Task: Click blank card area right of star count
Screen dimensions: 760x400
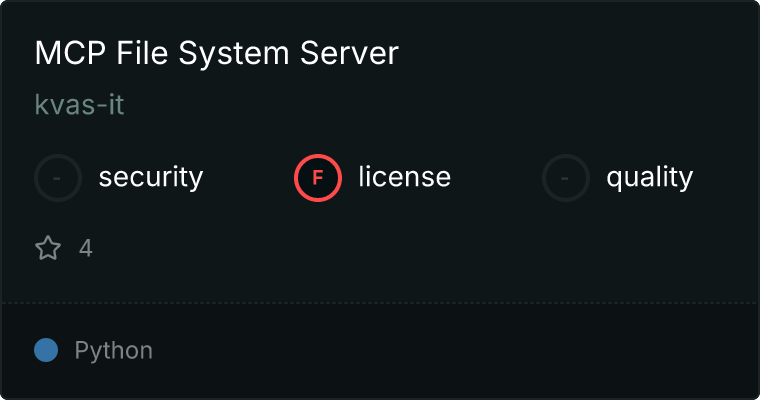Action: tap(400, 248)
